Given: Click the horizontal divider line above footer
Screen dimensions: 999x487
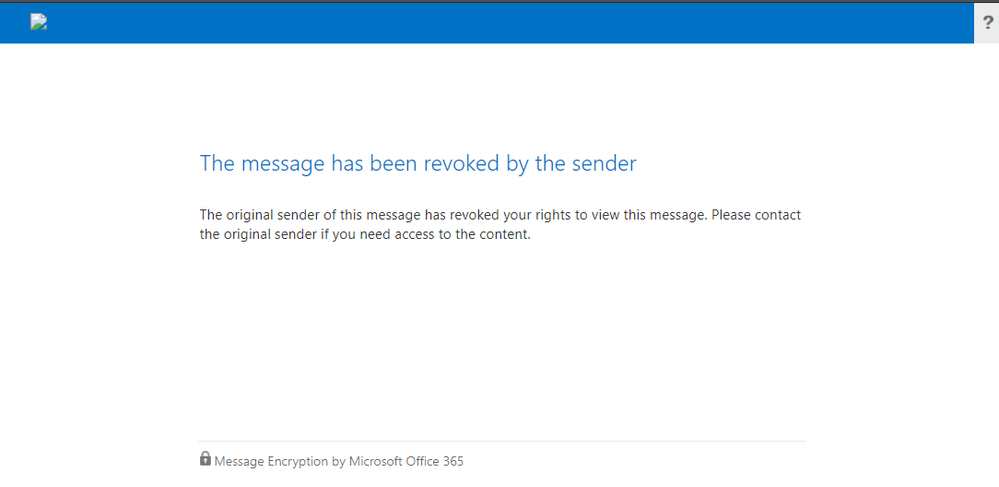Looking at the screenshot, I should click(502, 441).
